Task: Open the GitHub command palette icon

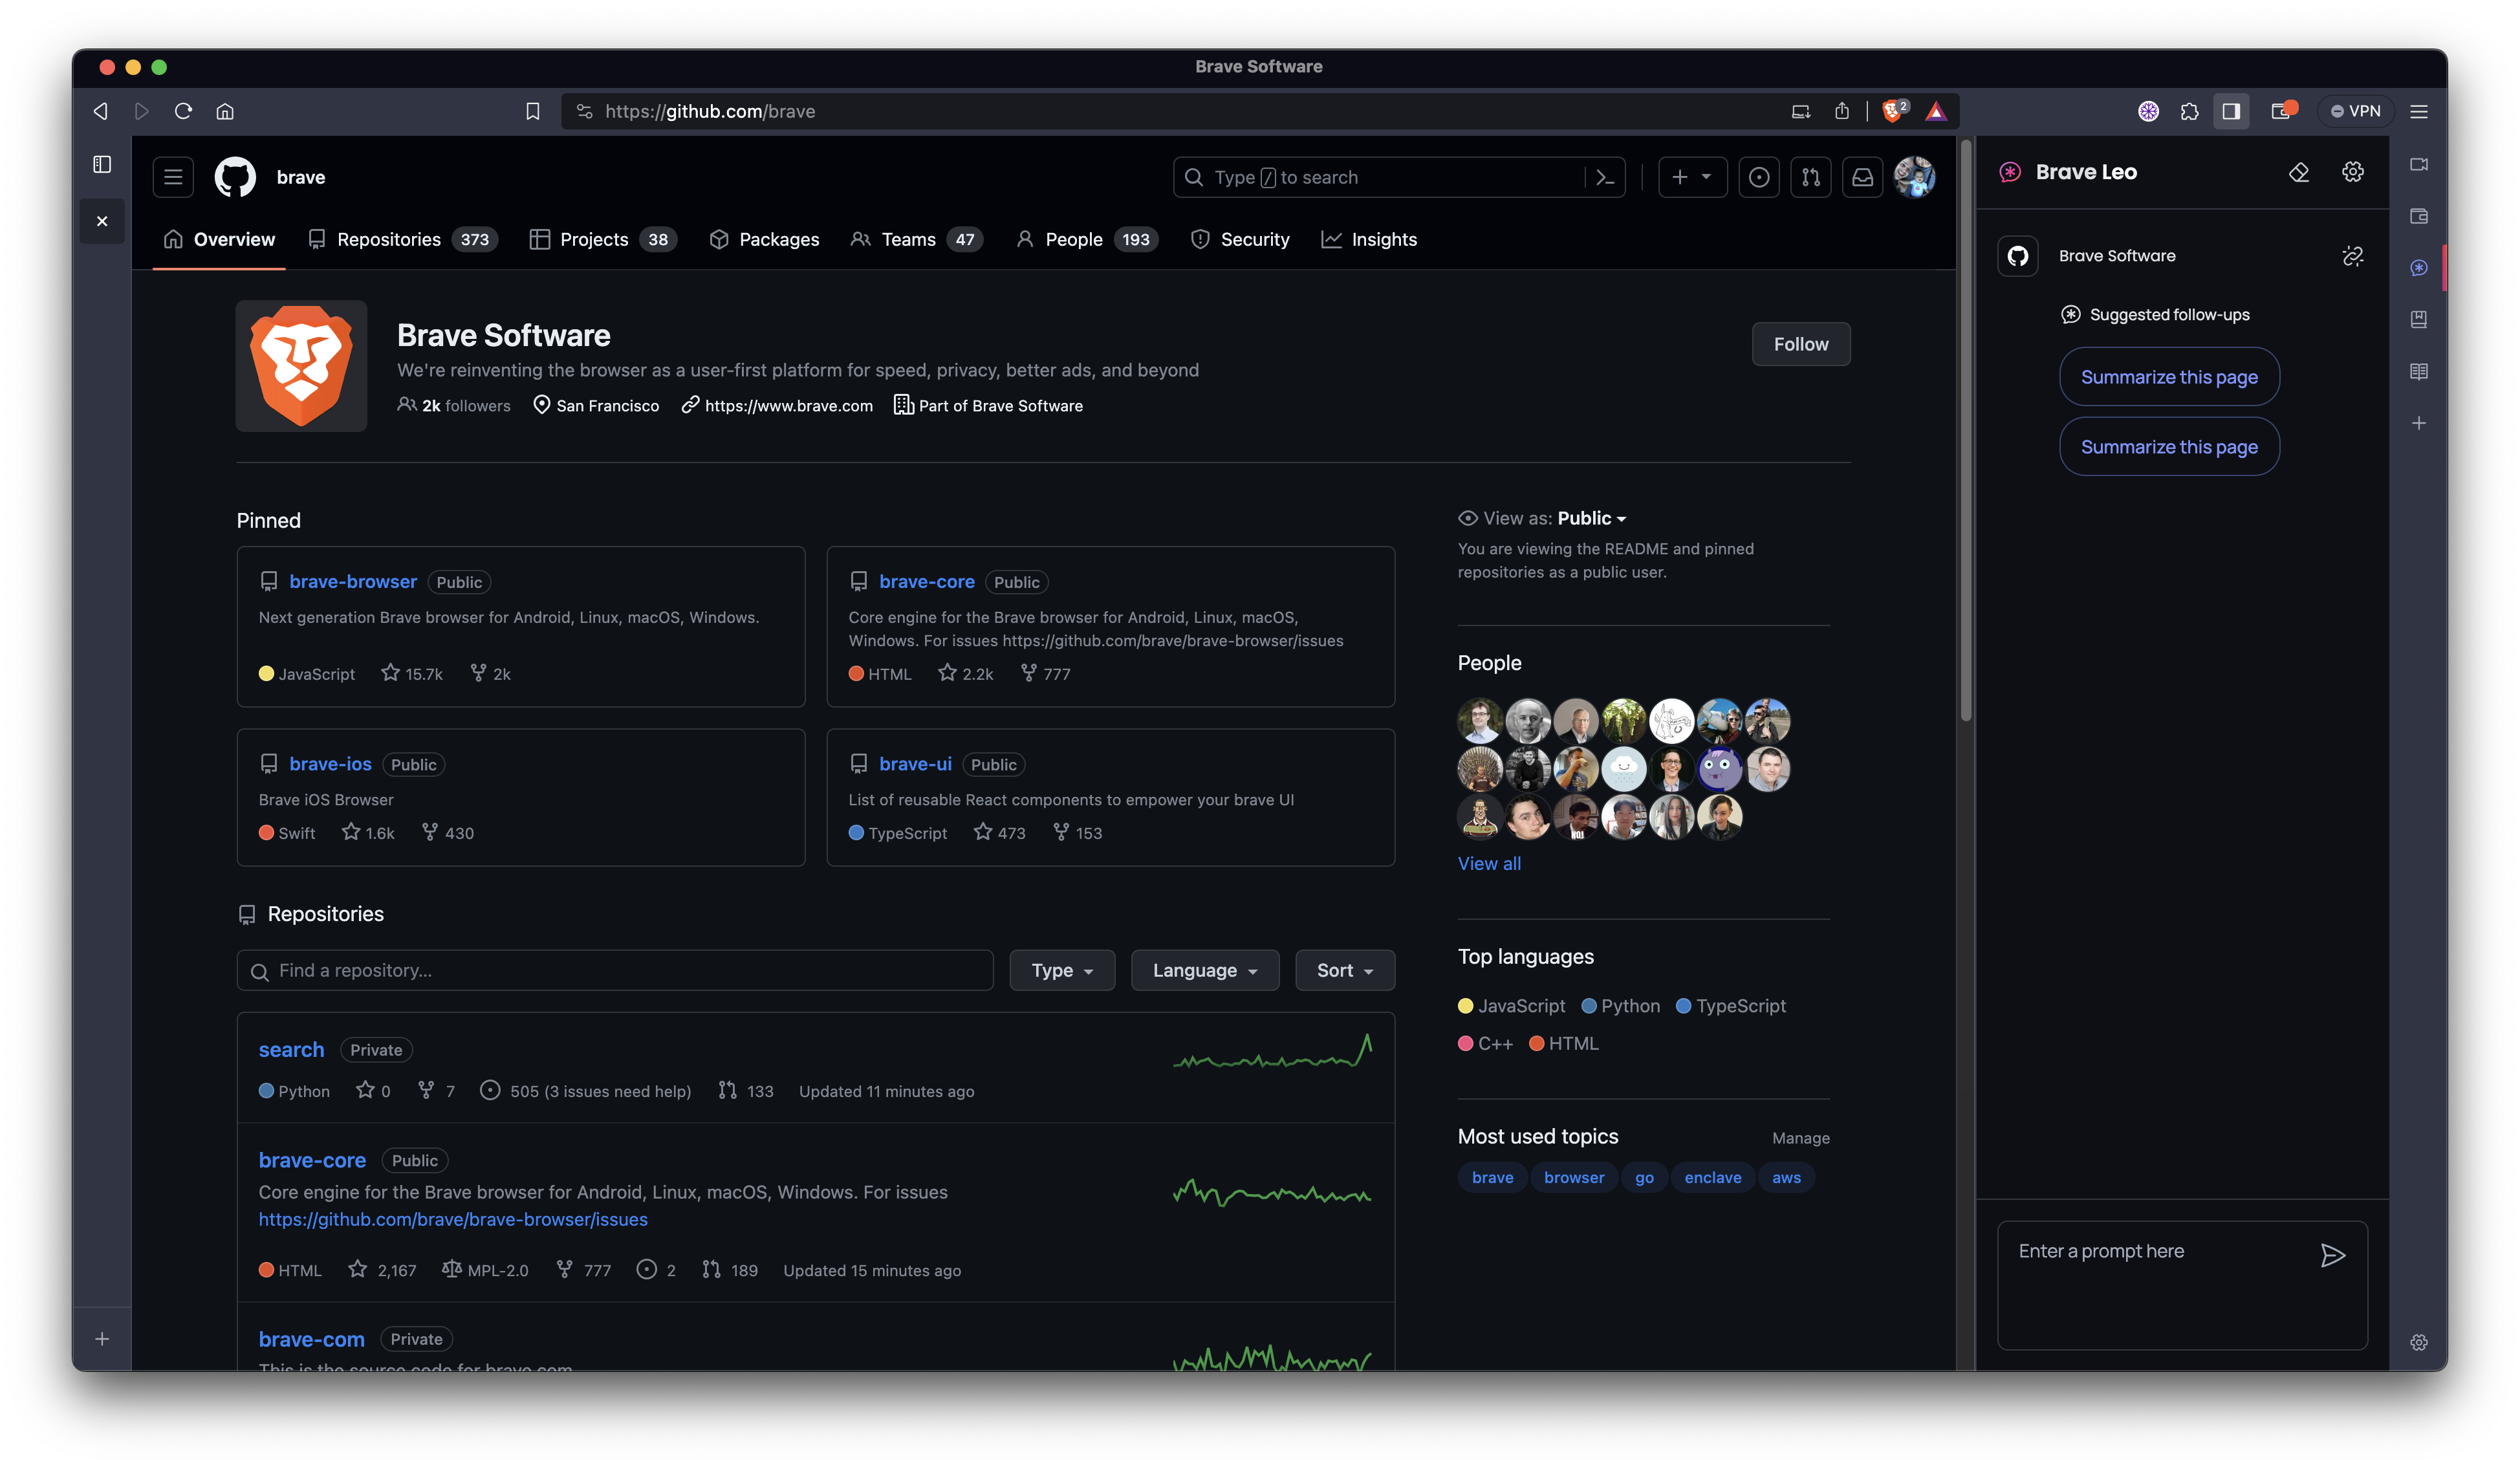Action: click(x=1605, y=177)
